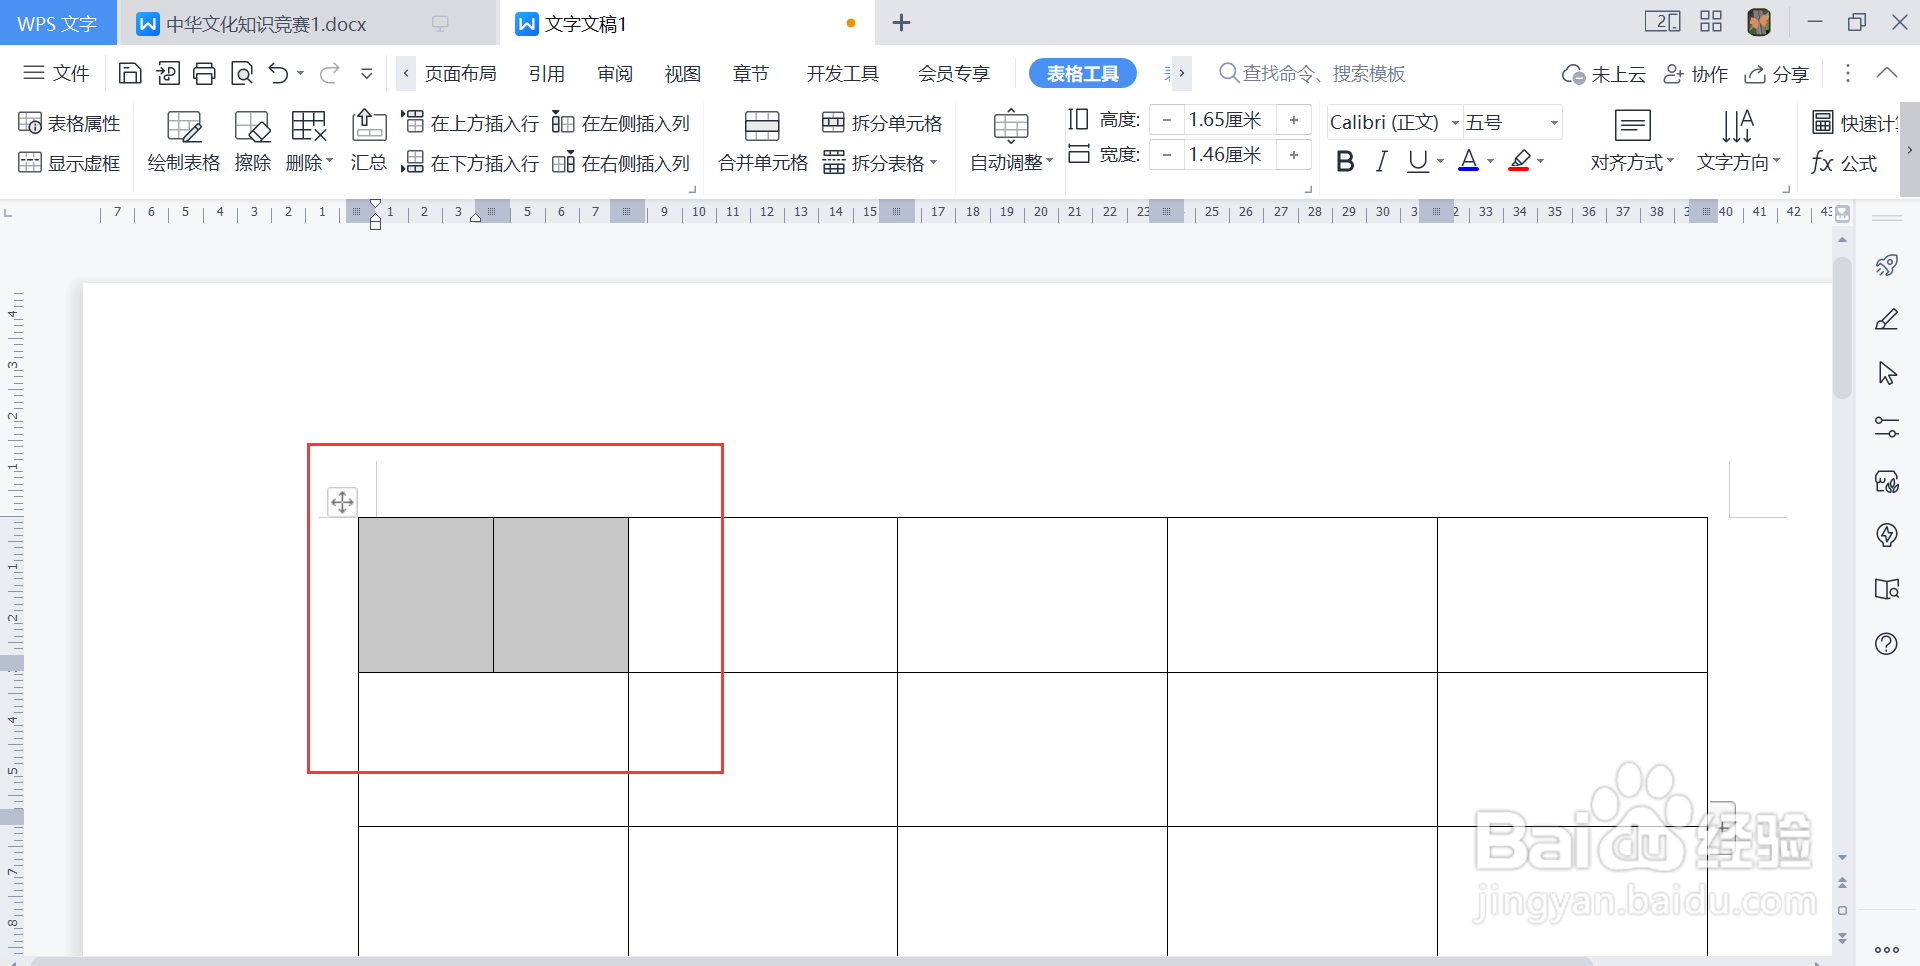The height and width of the screenshot is (966, 1920).
Task: Switch to 开发工具 developer tab
Action: pyautogui.click(x=843, y=74)
